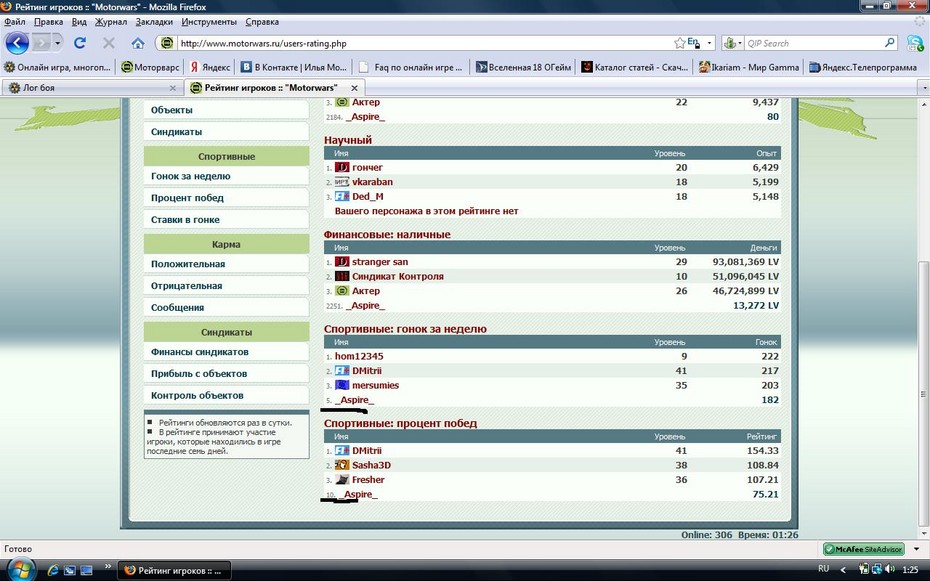The width and height of the screenshot is (930, 581).
Task: Open the search engine selector dropdown
Action: coord(733,43)
